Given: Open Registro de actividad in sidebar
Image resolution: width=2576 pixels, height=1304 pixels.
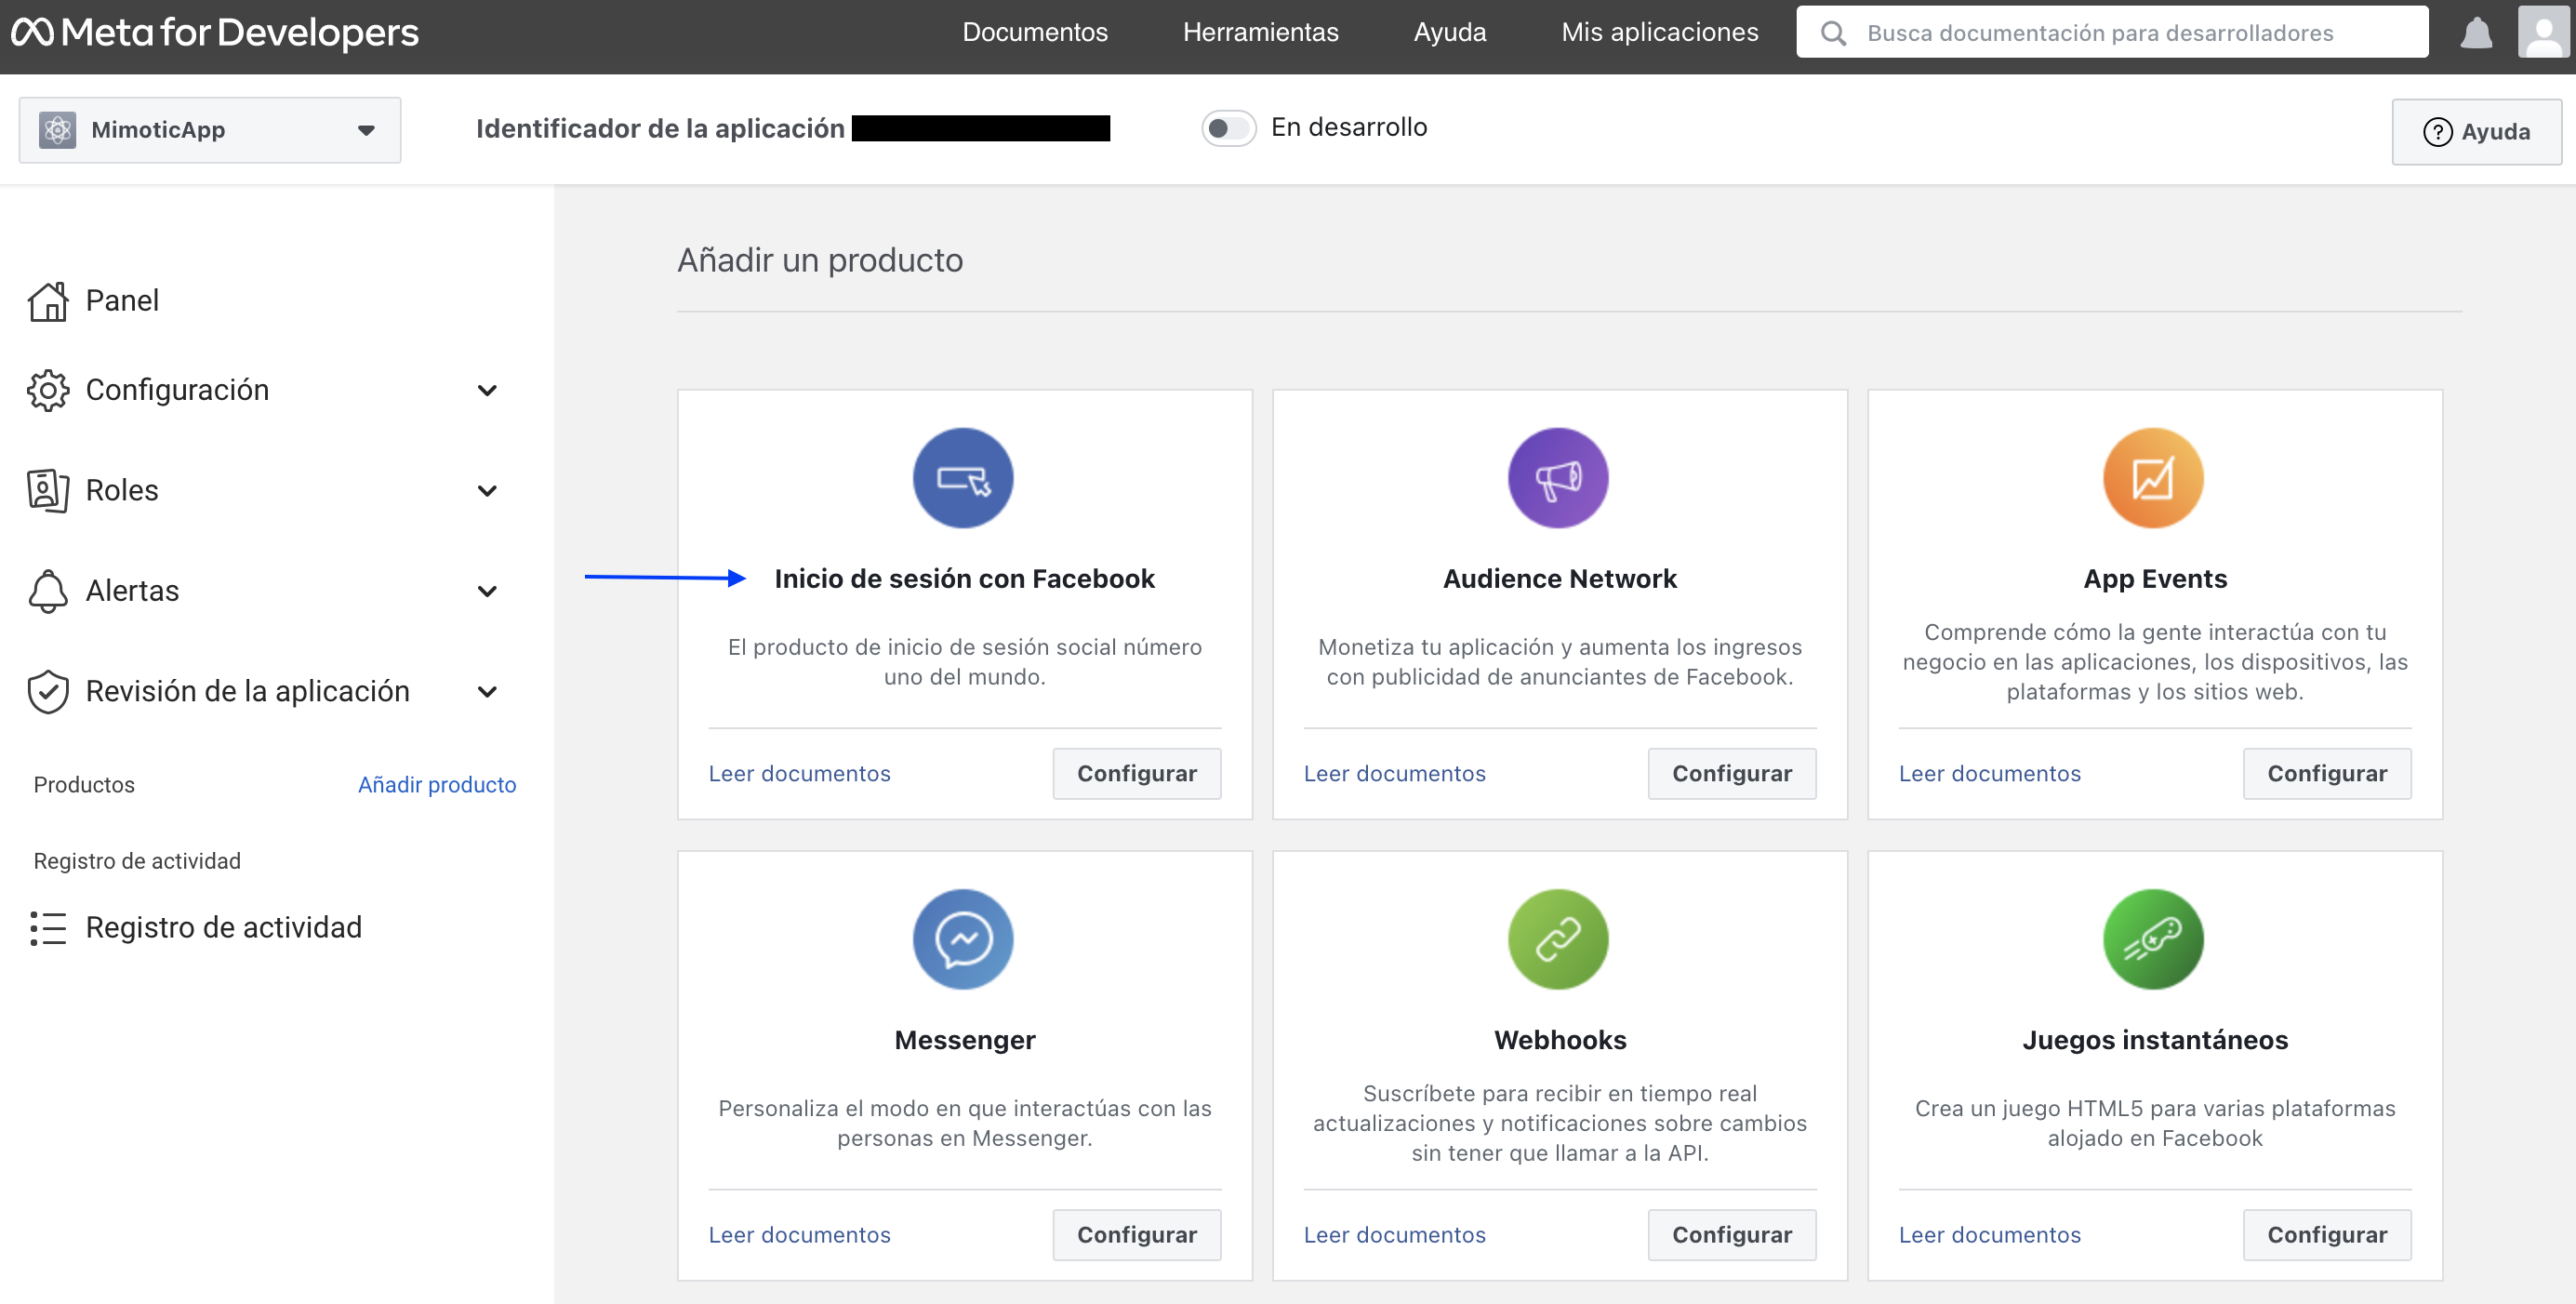Looking at the screenshot, I should [x=223, y=927].
